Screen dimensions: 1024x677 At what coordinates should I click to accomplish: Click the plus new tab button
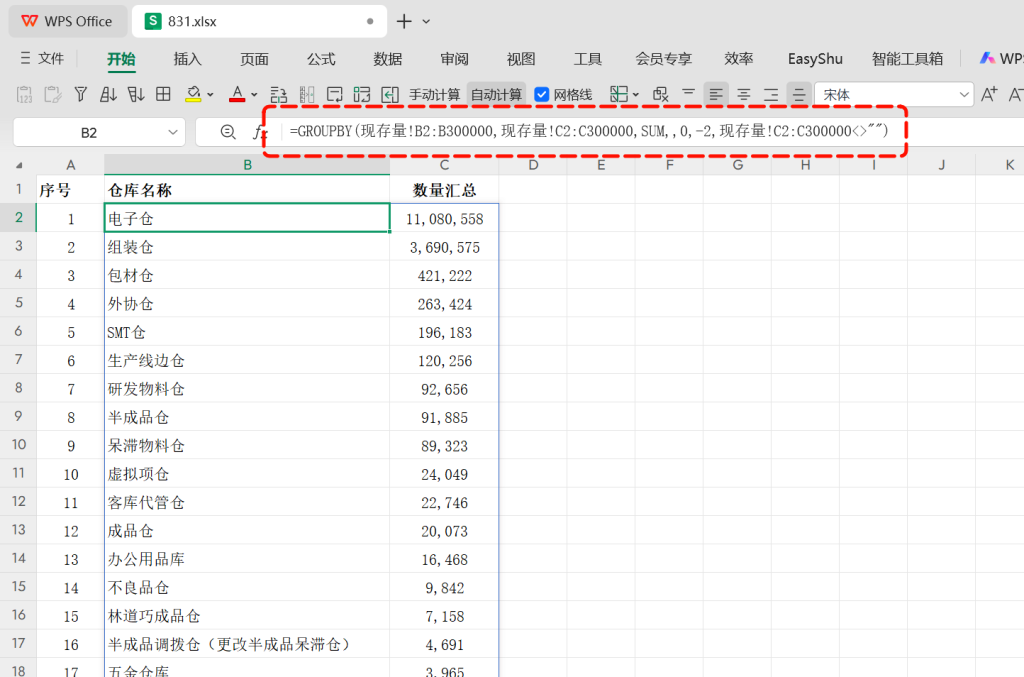coord(404,22)
